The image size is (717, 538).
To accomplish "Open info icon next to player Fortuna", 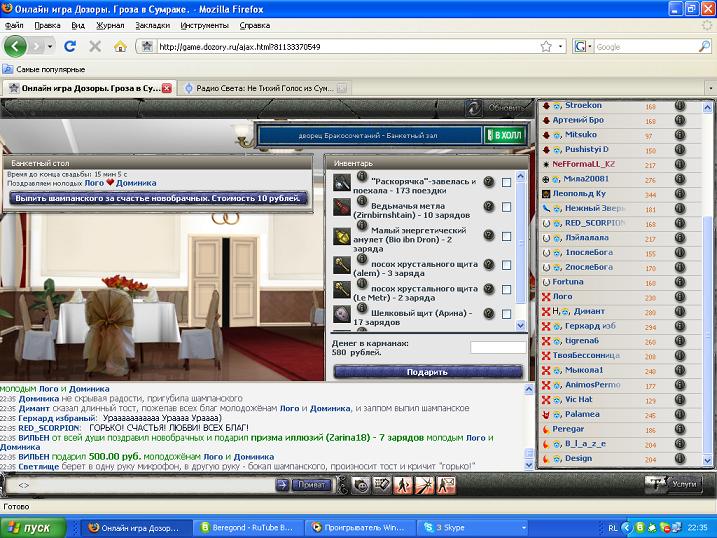I will tap(680, 282).
